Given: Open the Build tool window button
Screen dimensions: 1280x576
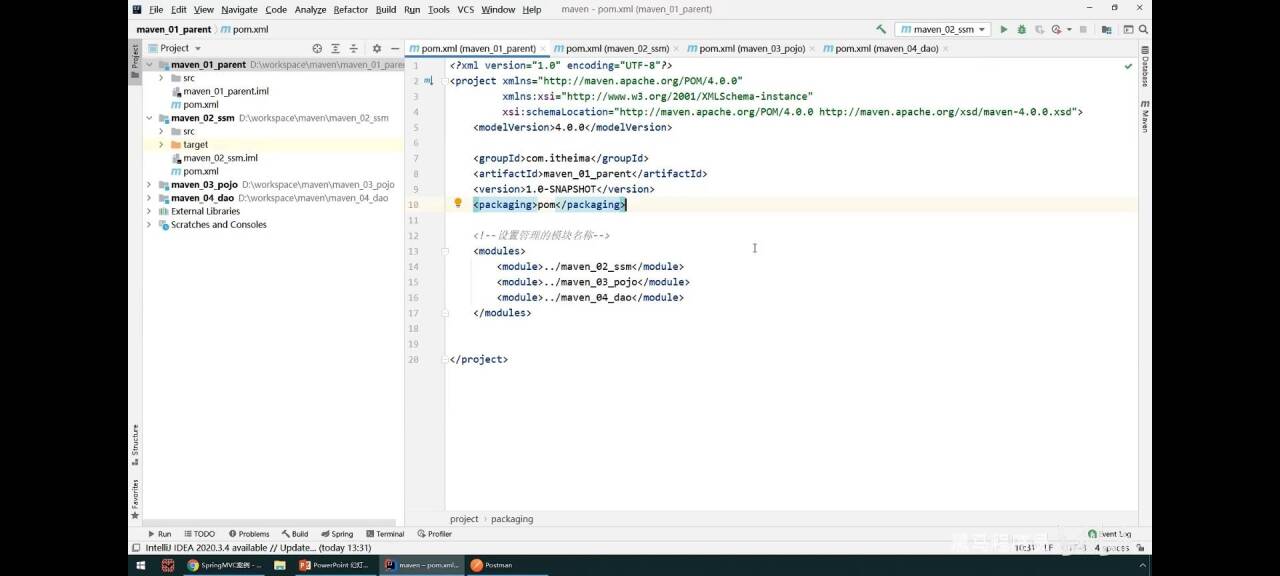Looking at the screenshot, I should click(x=295, y=534).
